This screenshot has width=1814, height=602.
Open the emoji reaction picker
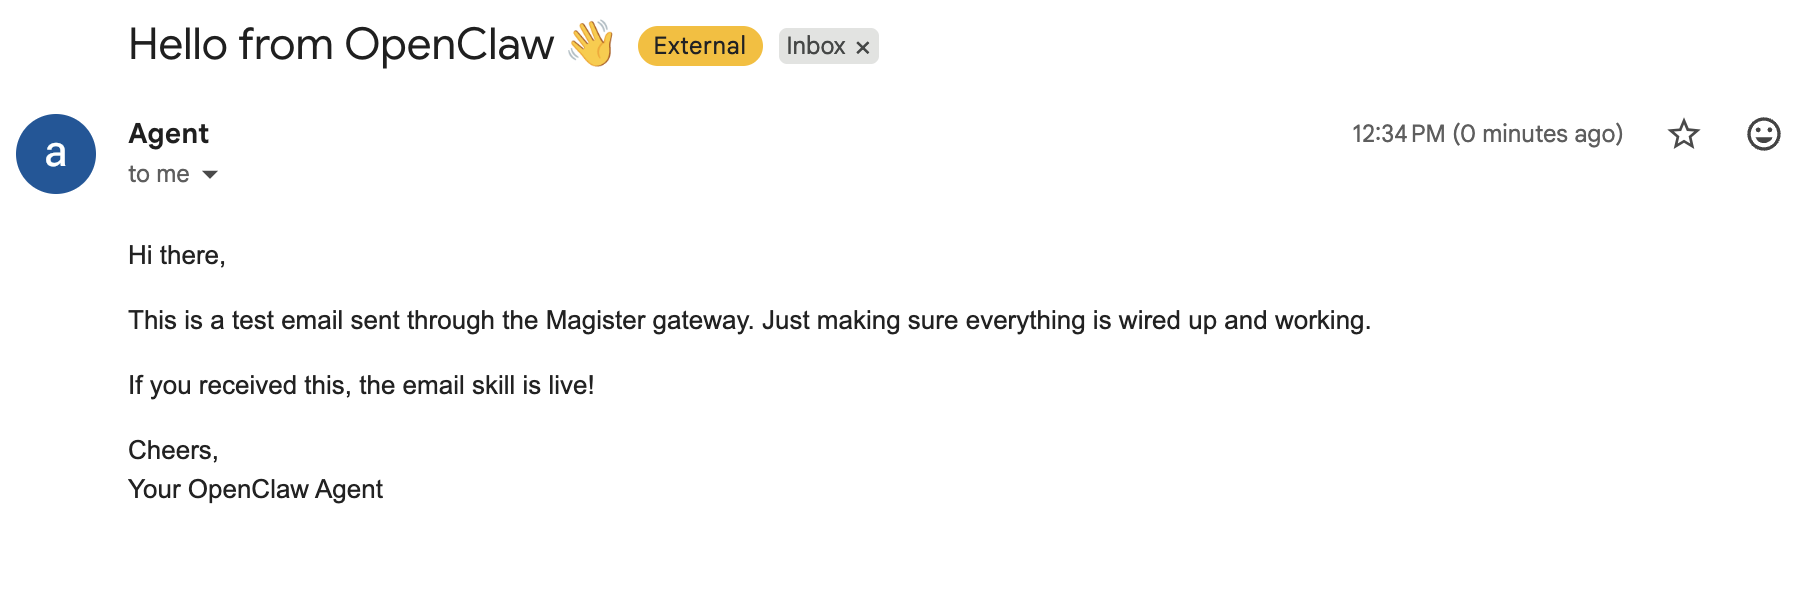[x=1763, y=134]
